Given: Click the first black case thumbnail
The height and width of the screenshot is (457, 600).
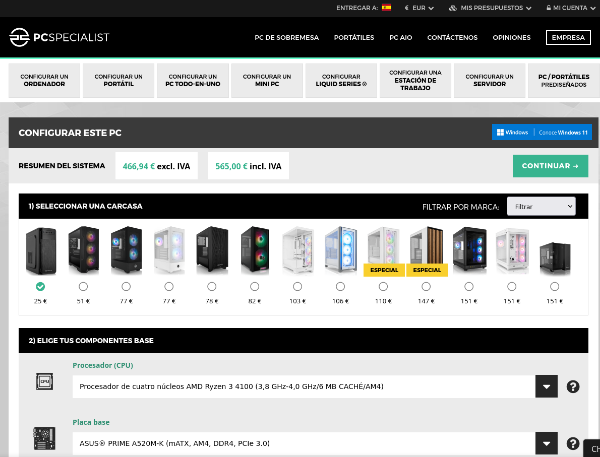Looking at the screenshot, I should 40,250.
